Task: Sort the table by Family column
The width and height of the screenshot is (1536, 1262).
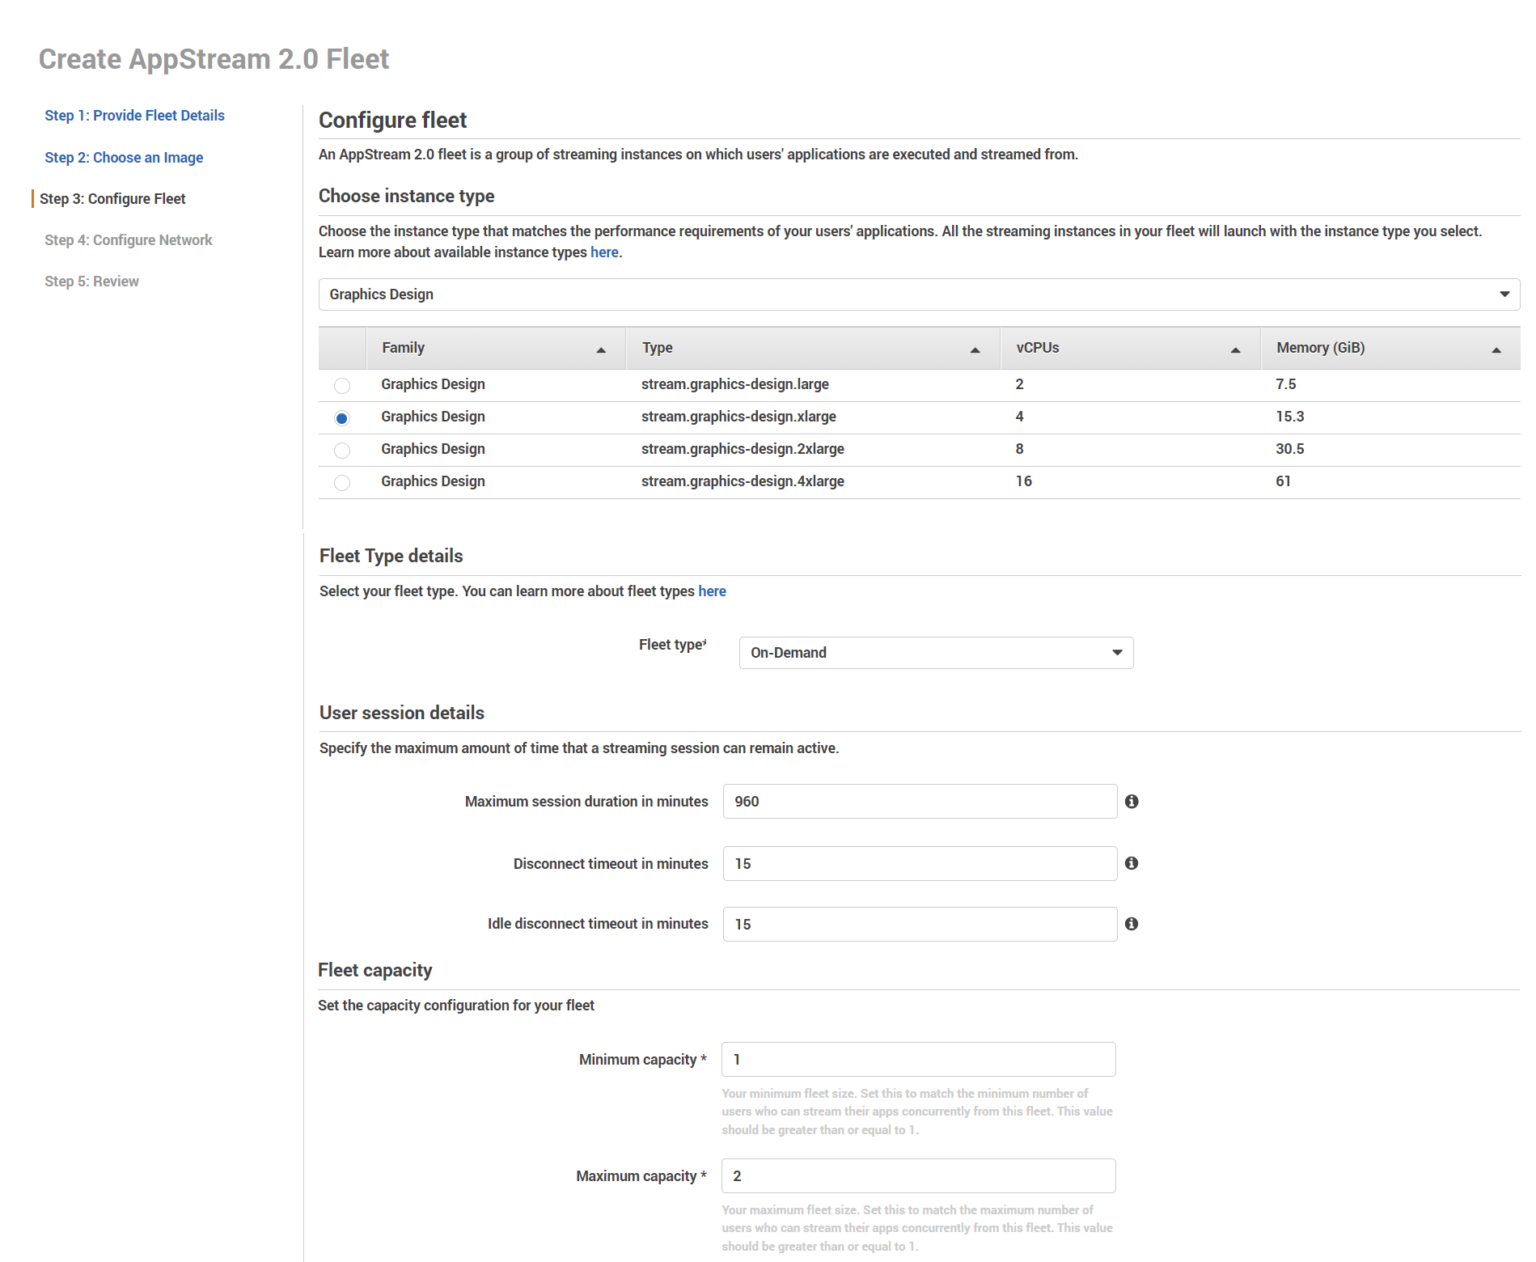Action: click(x=601, y=348)
